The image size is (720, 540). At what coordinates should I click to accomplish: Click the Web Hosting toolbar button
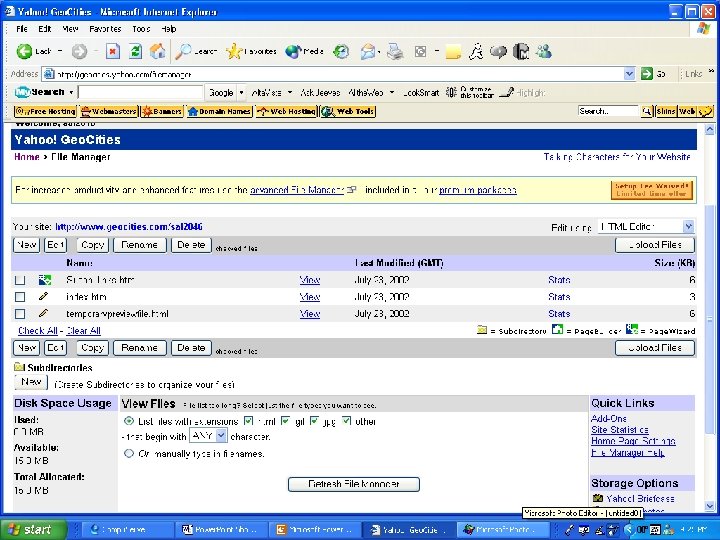pyautogui.click(x=287, y=111)
